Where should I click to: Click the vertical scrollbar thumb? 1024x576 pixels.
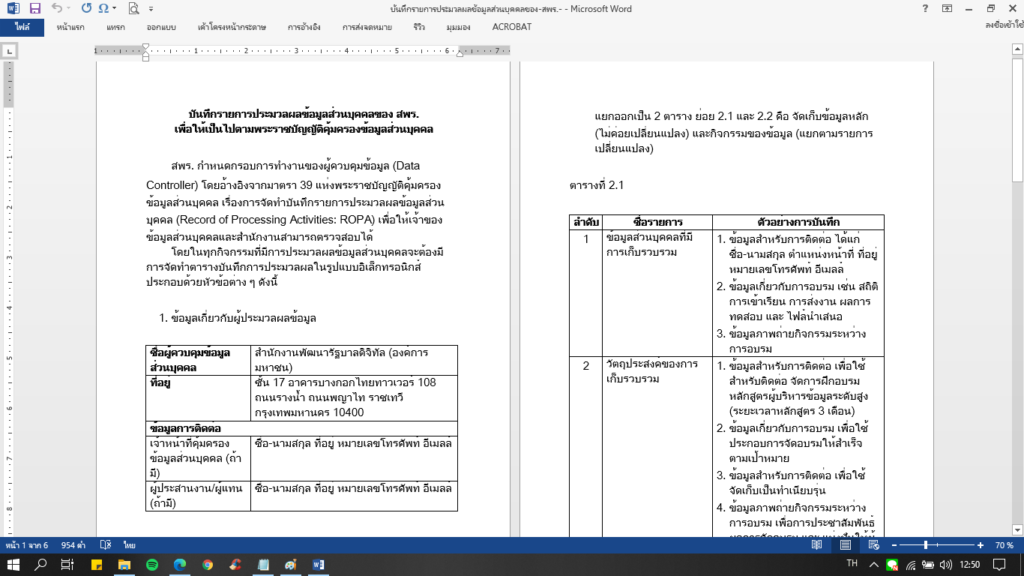pyautogui.click(x=1017, y=120)
